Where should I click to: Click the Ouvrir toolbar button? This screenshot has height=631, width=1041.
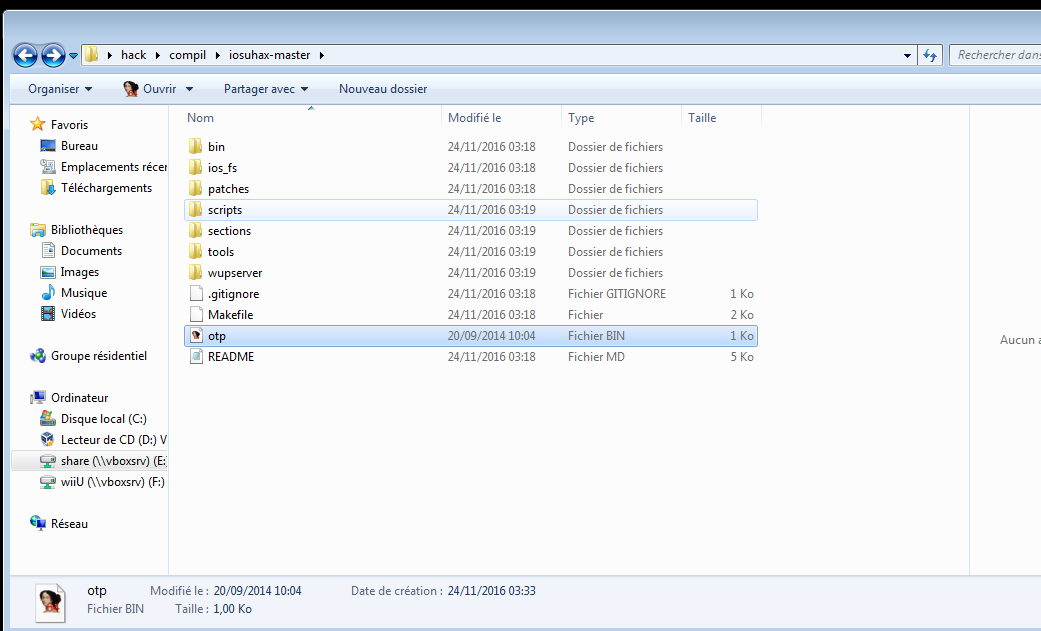(x=150, y=89)
